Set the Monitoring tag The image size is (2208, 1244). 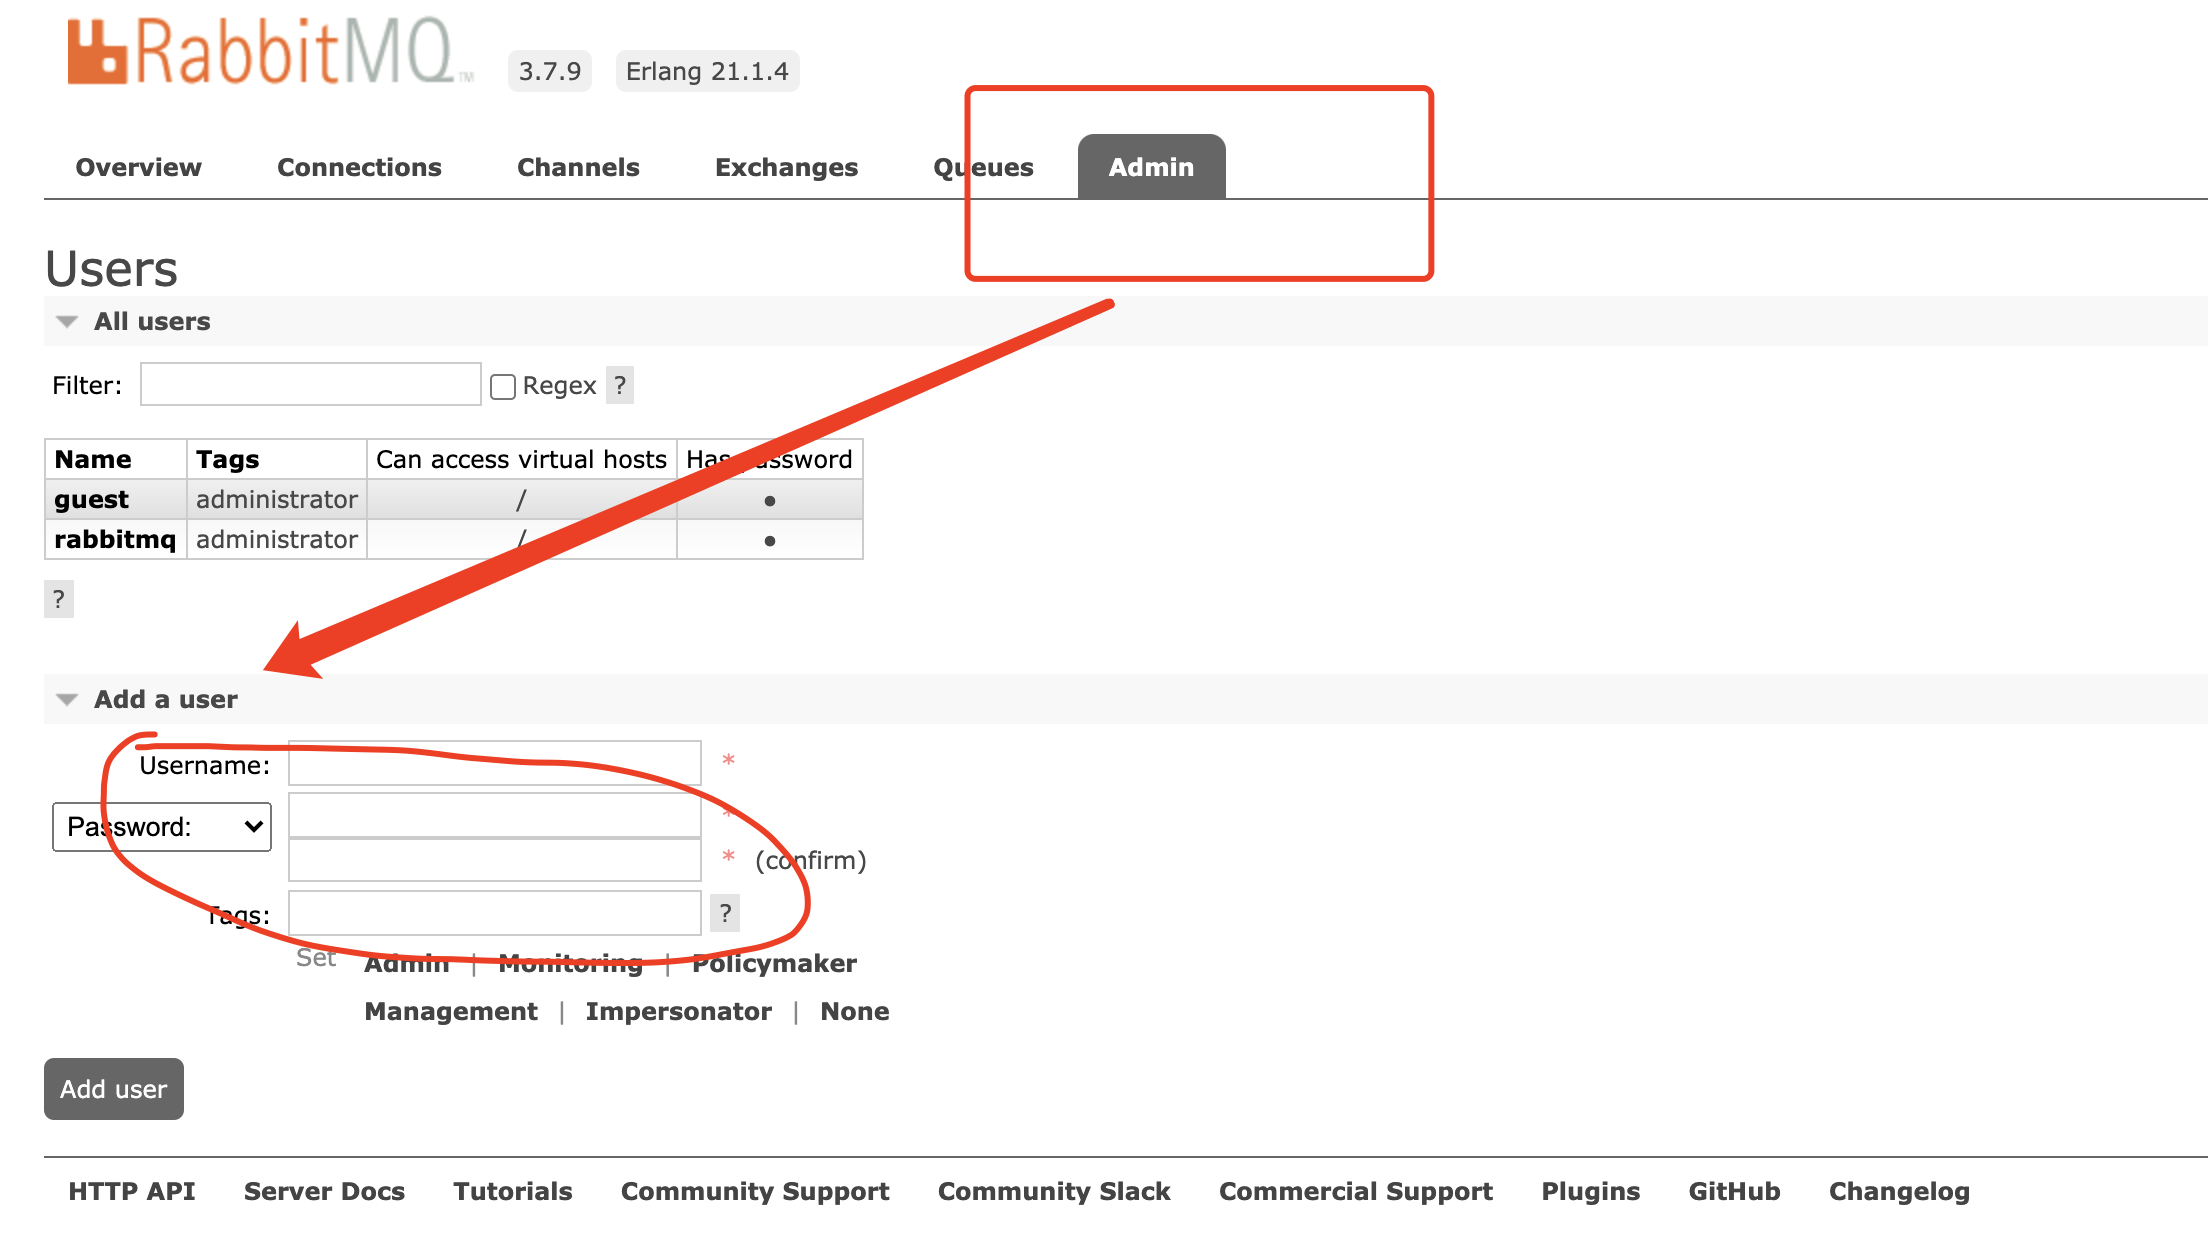[571, 963]
